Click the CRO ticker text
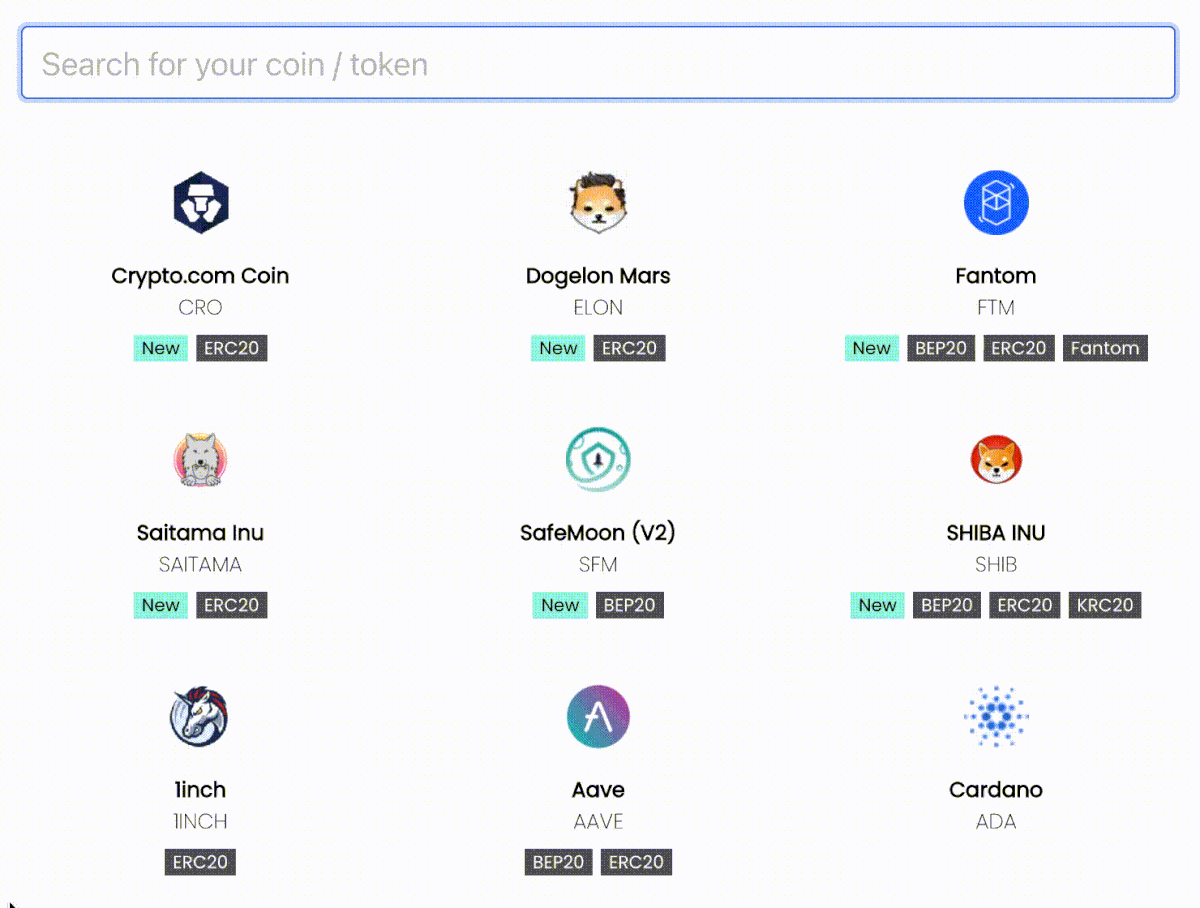 pos(200,308)
